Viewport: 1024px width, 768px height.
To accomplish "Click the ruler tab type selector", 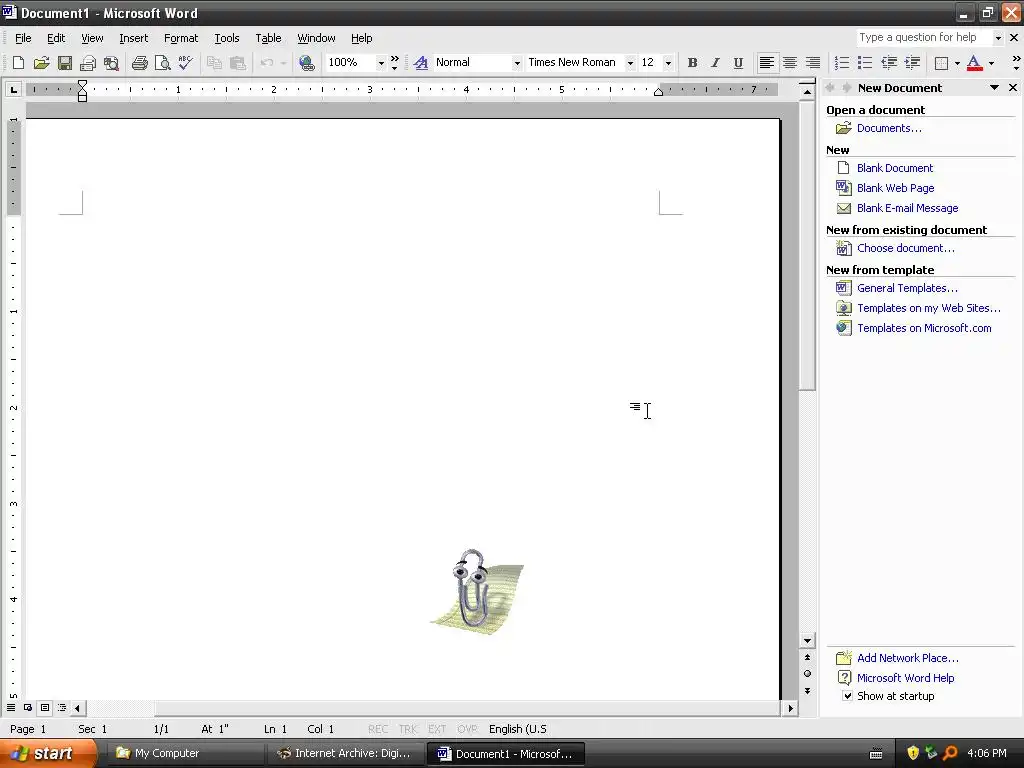I will [13, 89].
